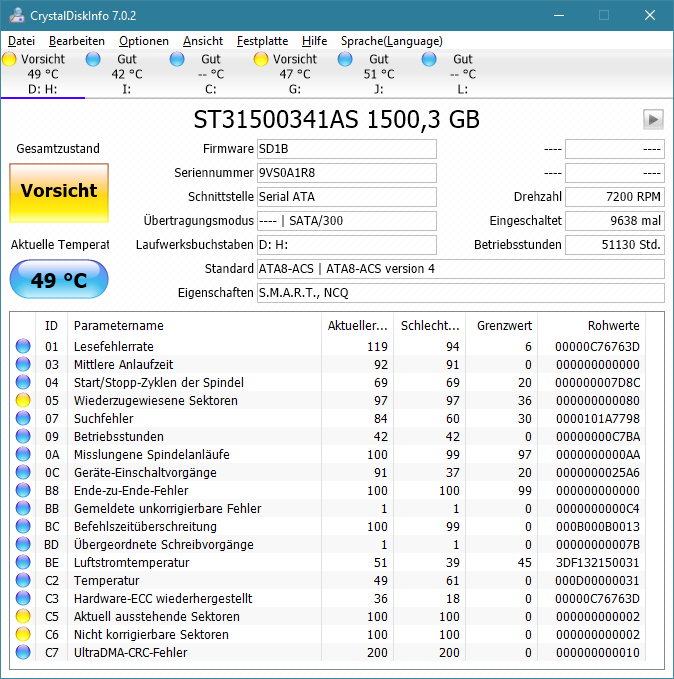Click the status orb for Start/Stopp-Zyklen der Spindel
Image resolution: width=674 pixels, height=679 pixels.
coord(23,382)
